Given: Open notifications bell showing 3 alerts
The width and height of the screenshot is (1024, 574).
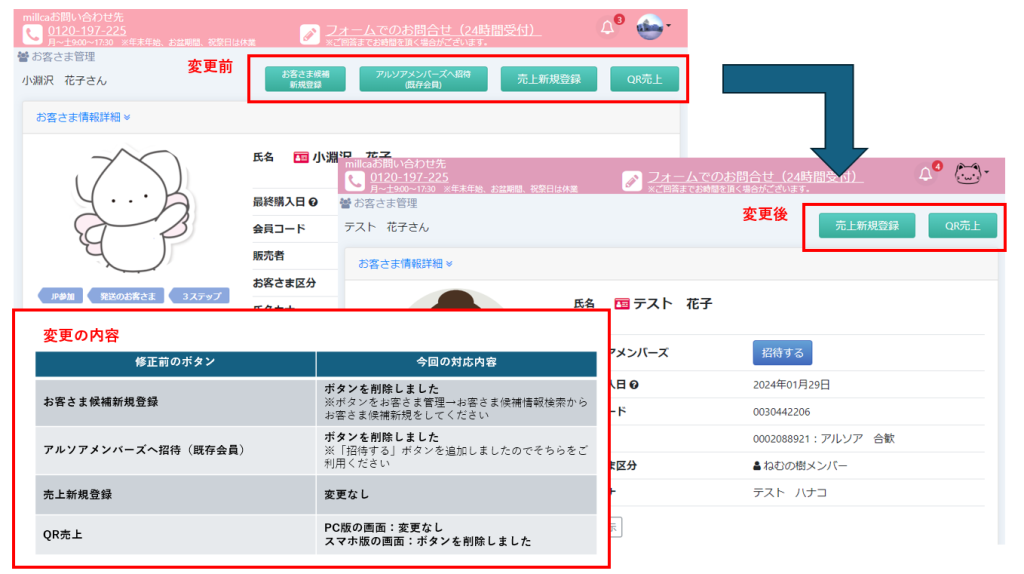Looking at the screenshot, I should point(607,28).
